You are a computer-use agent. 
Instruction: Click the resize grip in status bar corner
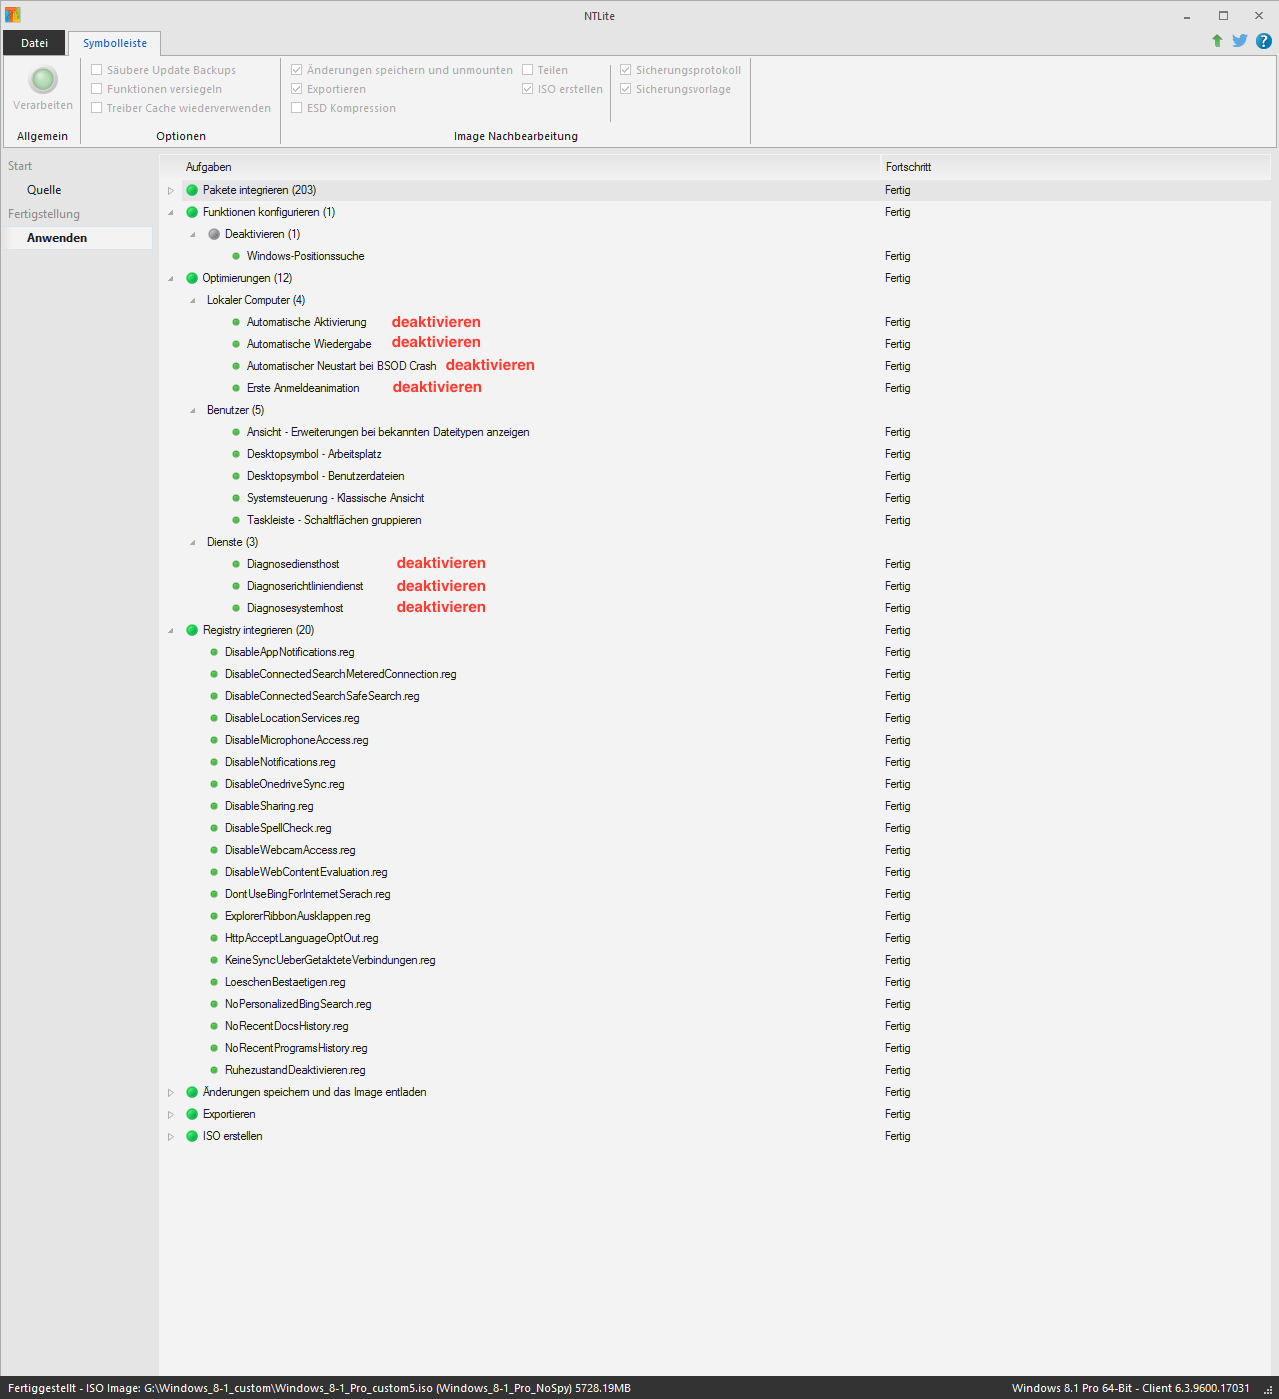pyautogui.click(x=1269, y=1390)
